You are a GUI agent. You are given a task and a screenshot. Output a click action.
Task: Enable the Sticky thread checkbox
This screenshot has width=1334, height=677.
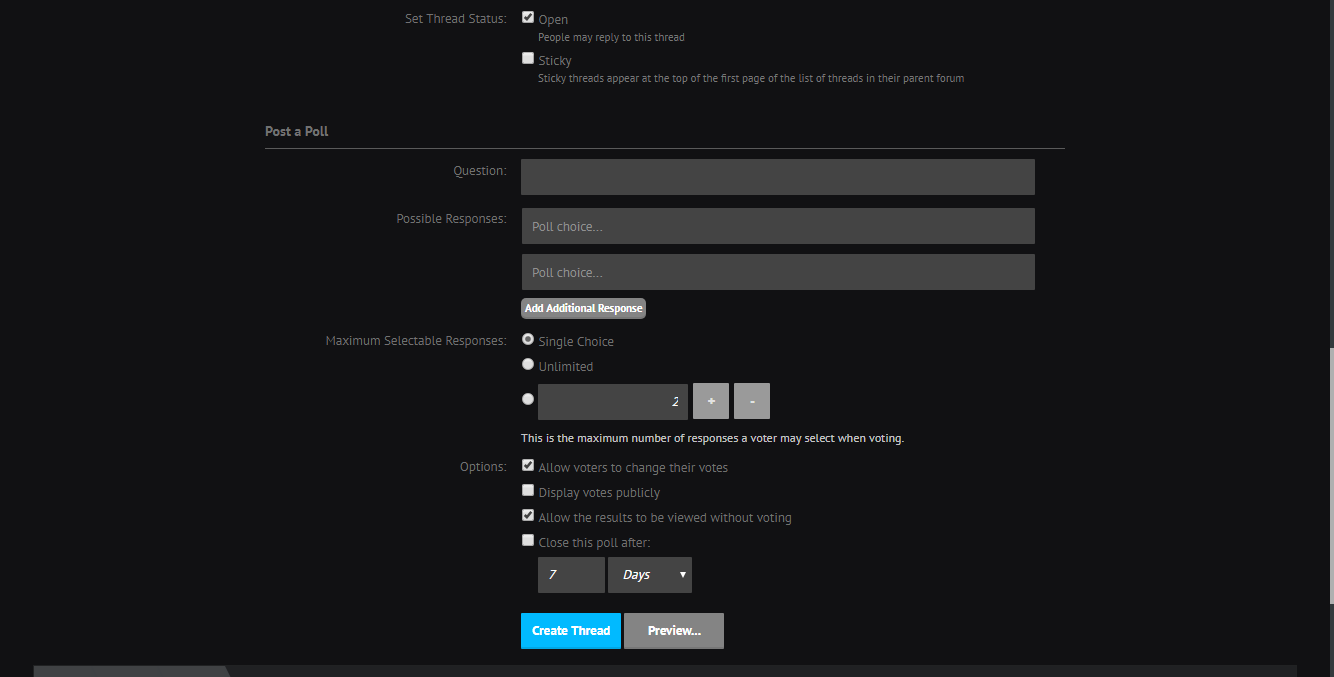[x=528, y=59]
